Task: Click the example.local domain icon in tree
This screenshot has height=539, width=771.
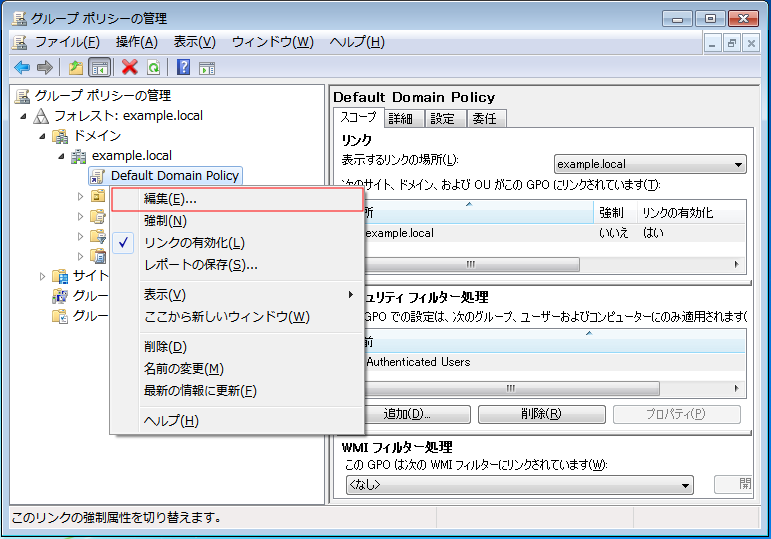Action: pyautogui.click(x=78, y=156)
